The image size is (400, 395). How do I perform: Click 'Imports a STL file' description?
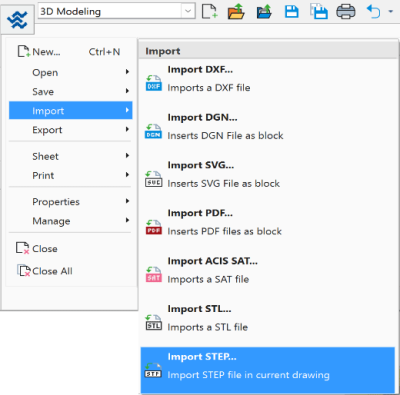[x=207, y=327]
